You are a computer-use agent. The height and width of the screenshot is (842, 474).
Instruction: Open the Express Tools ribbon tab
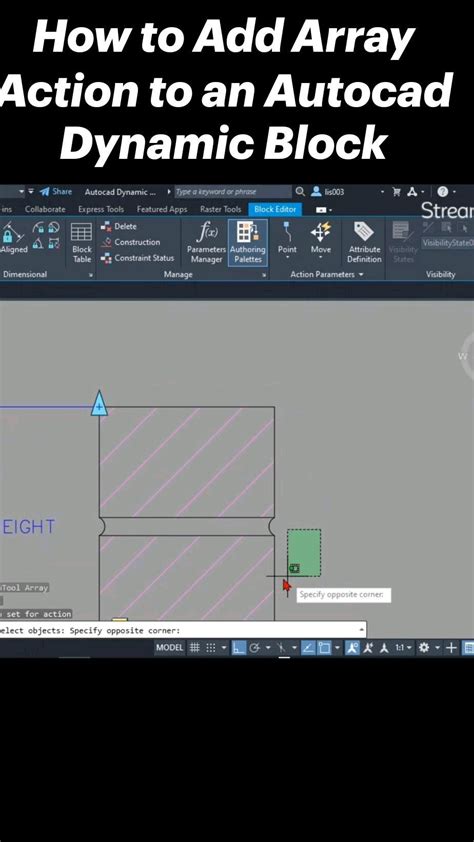tap(101, 209)
